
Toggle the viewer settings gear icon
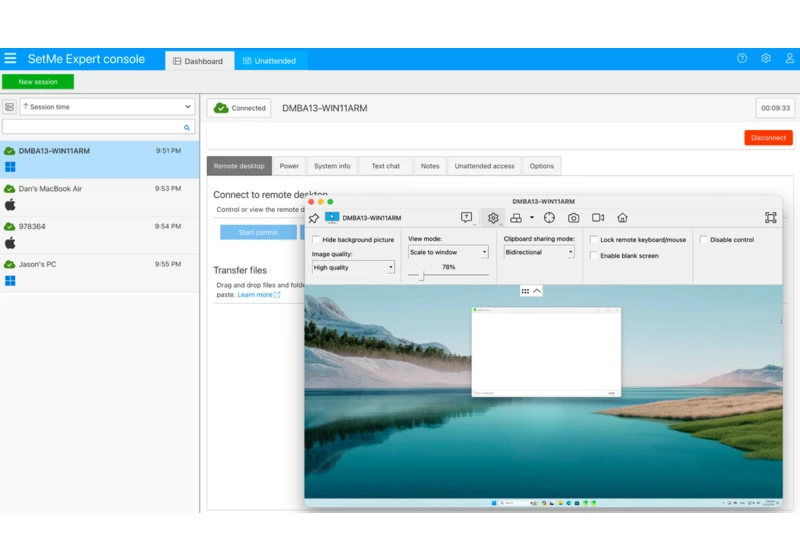[x=493, y=218]
